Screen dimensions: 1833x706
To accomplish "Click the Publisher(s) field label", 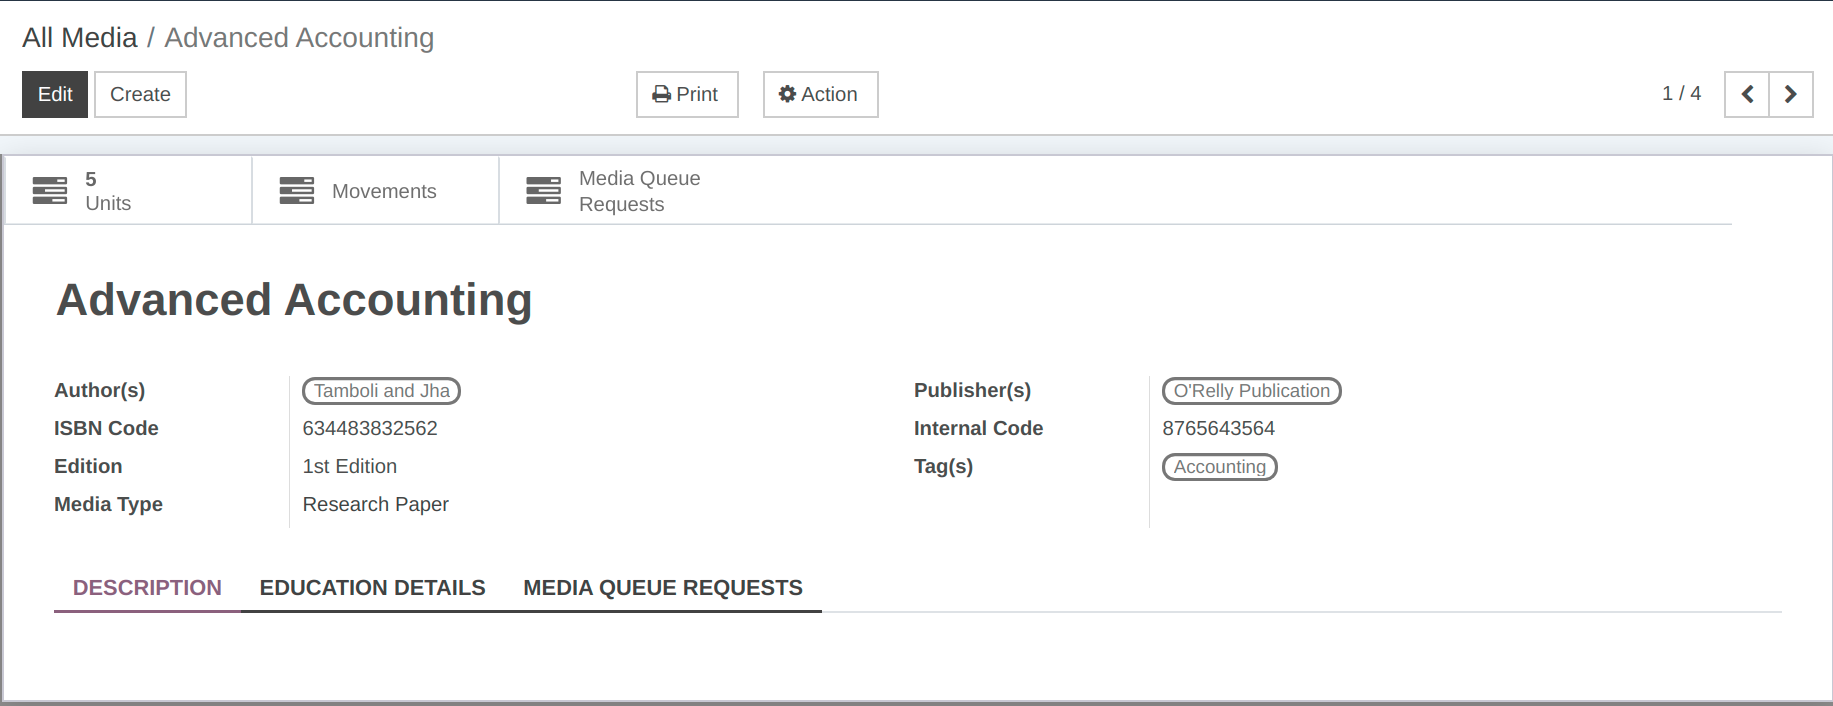I will coord(972,390).
